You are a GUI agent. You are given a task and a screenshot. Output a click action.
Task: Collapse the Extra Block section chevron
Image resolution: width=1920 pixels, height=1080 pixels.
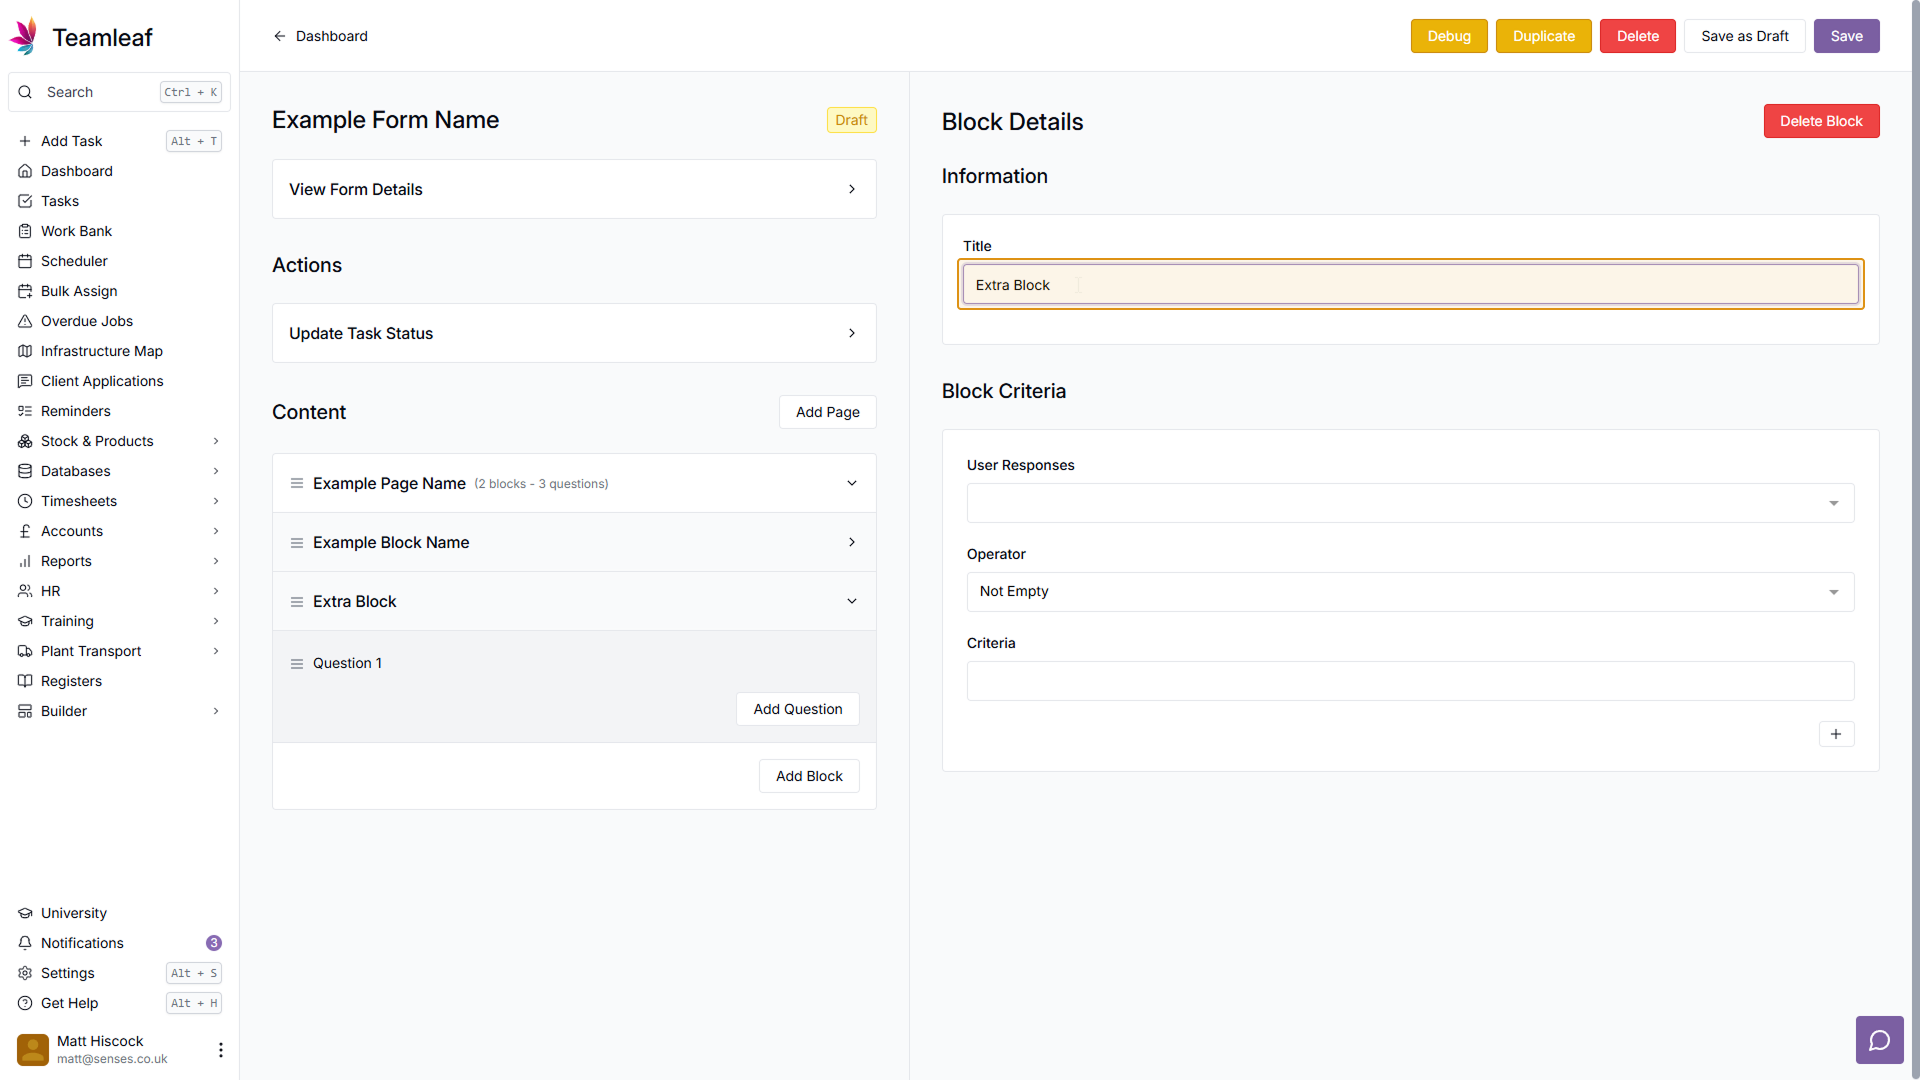coord(852,602)
